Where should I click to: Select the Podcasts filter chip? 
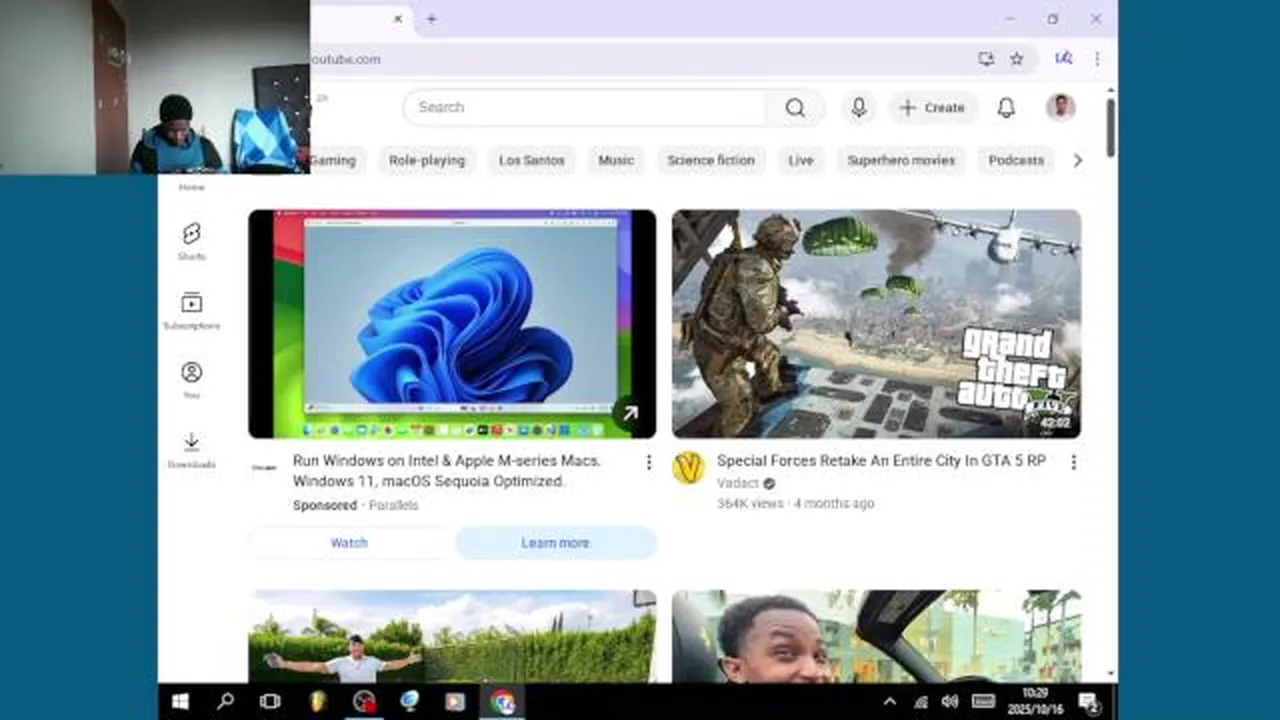pos(1016,160)
